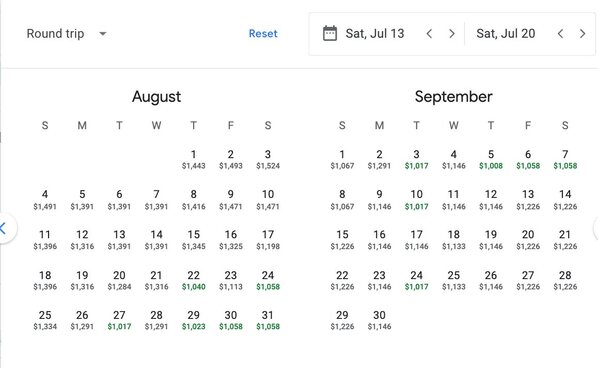
Task: Click the Sat, Jul 20 return date field
Action: pos(506,34)
